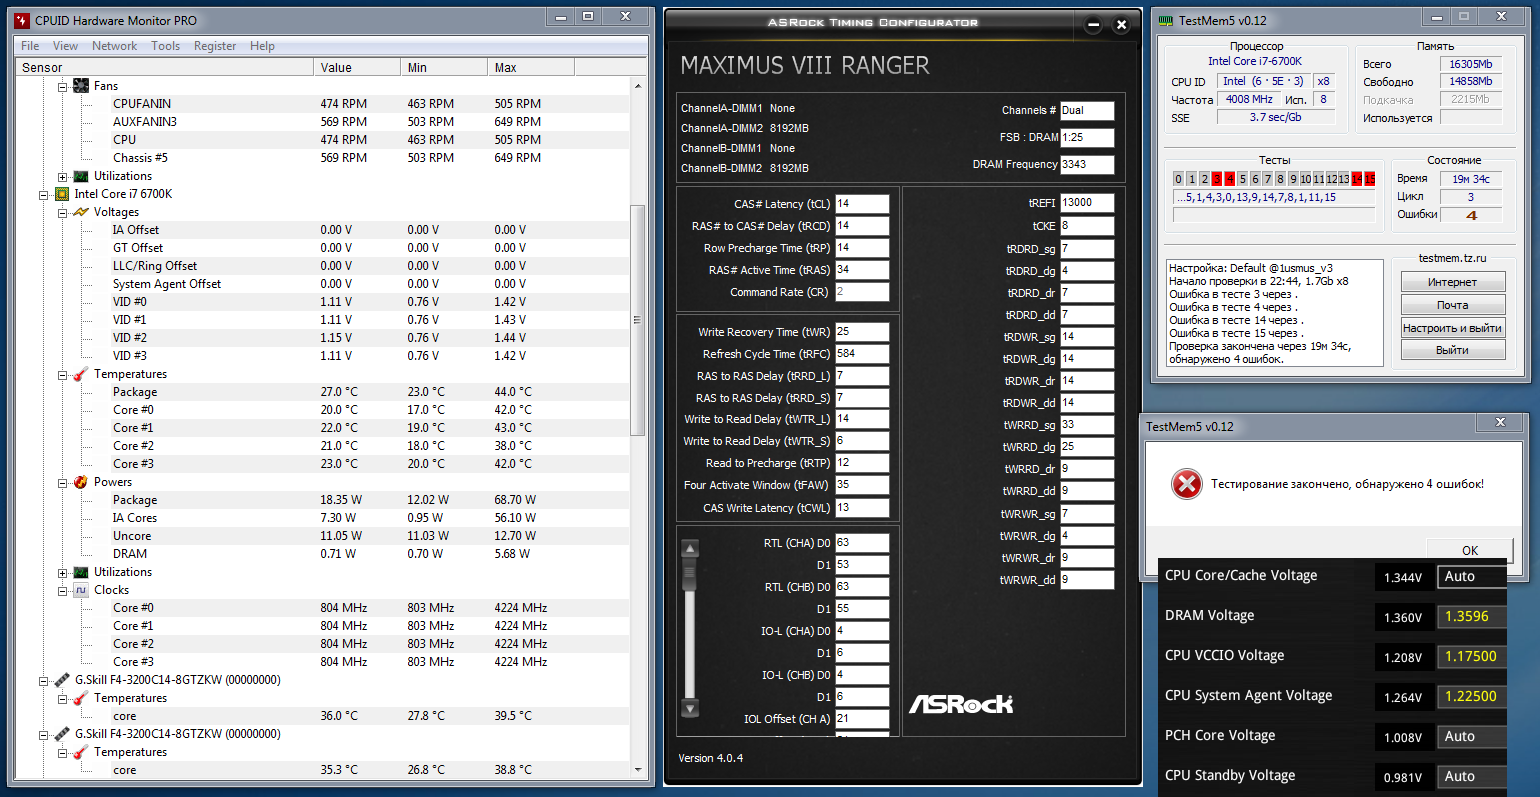The height and width of the screenshot is (797, 1540).
Task: Click the Hardware Monitor scrollbar up arrow
Action: (x=638, y=86)
